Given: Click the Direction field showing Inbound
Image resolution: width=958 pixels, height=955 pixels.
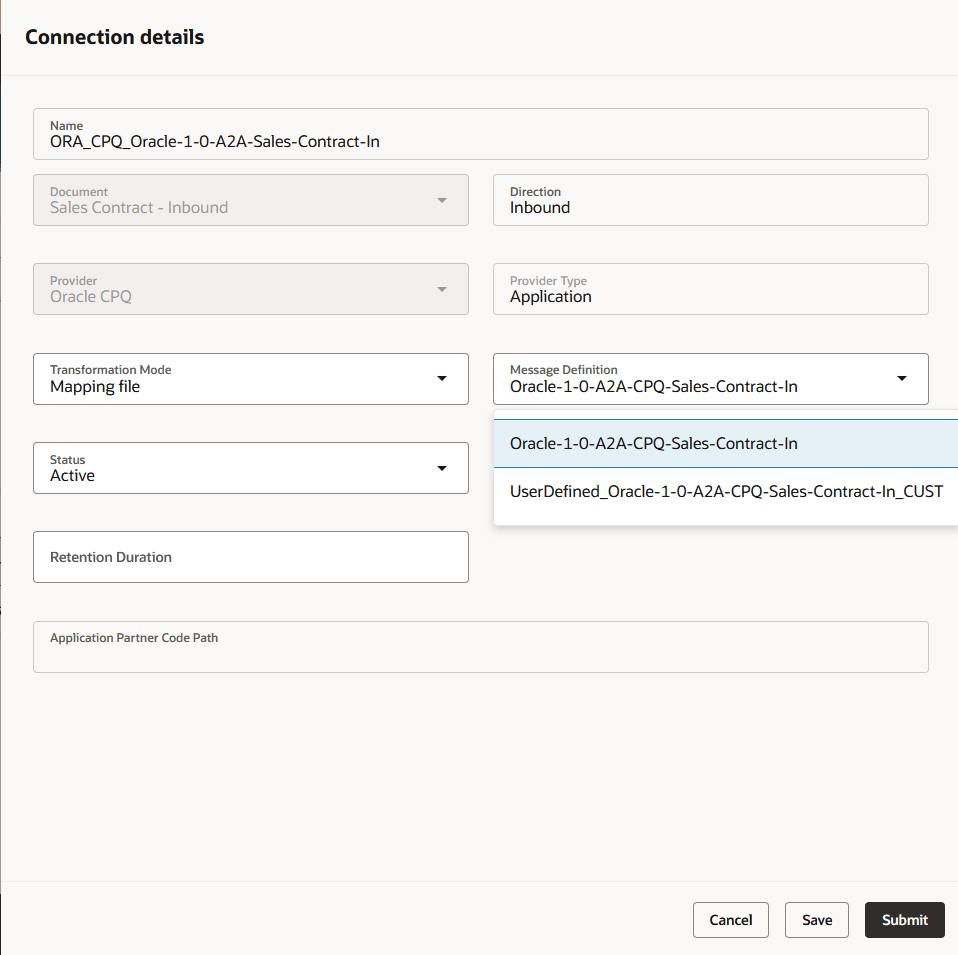Looking at the screenshot, I should coord(711,200).
